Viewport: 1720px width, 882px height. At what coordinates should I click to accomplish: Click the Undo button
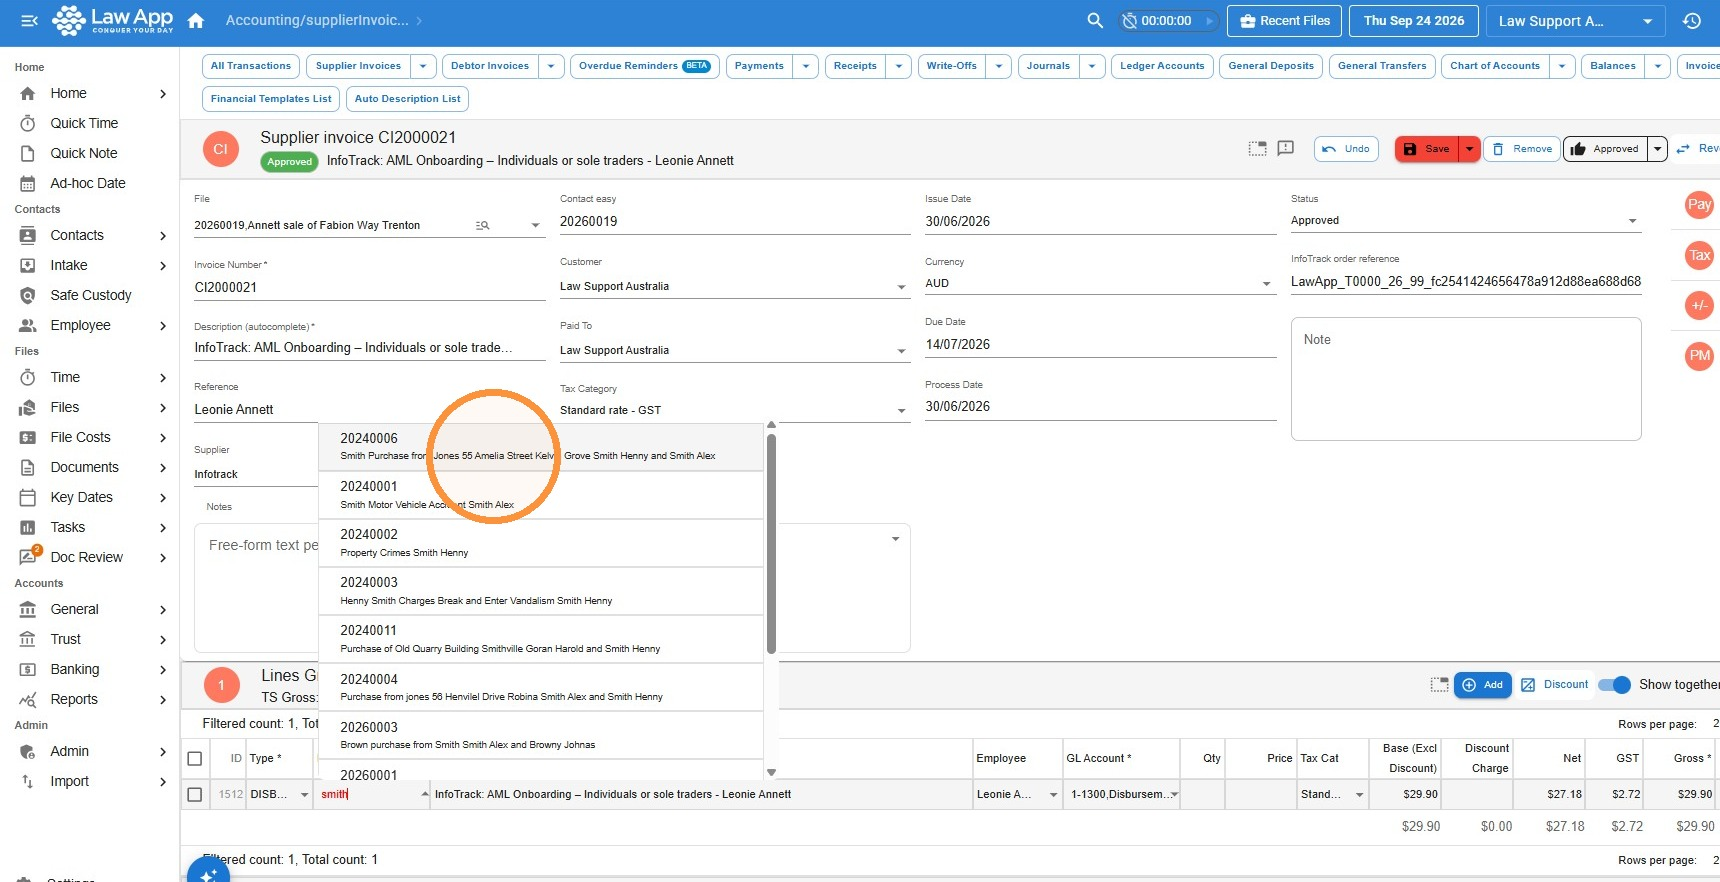coord(1346,149)
